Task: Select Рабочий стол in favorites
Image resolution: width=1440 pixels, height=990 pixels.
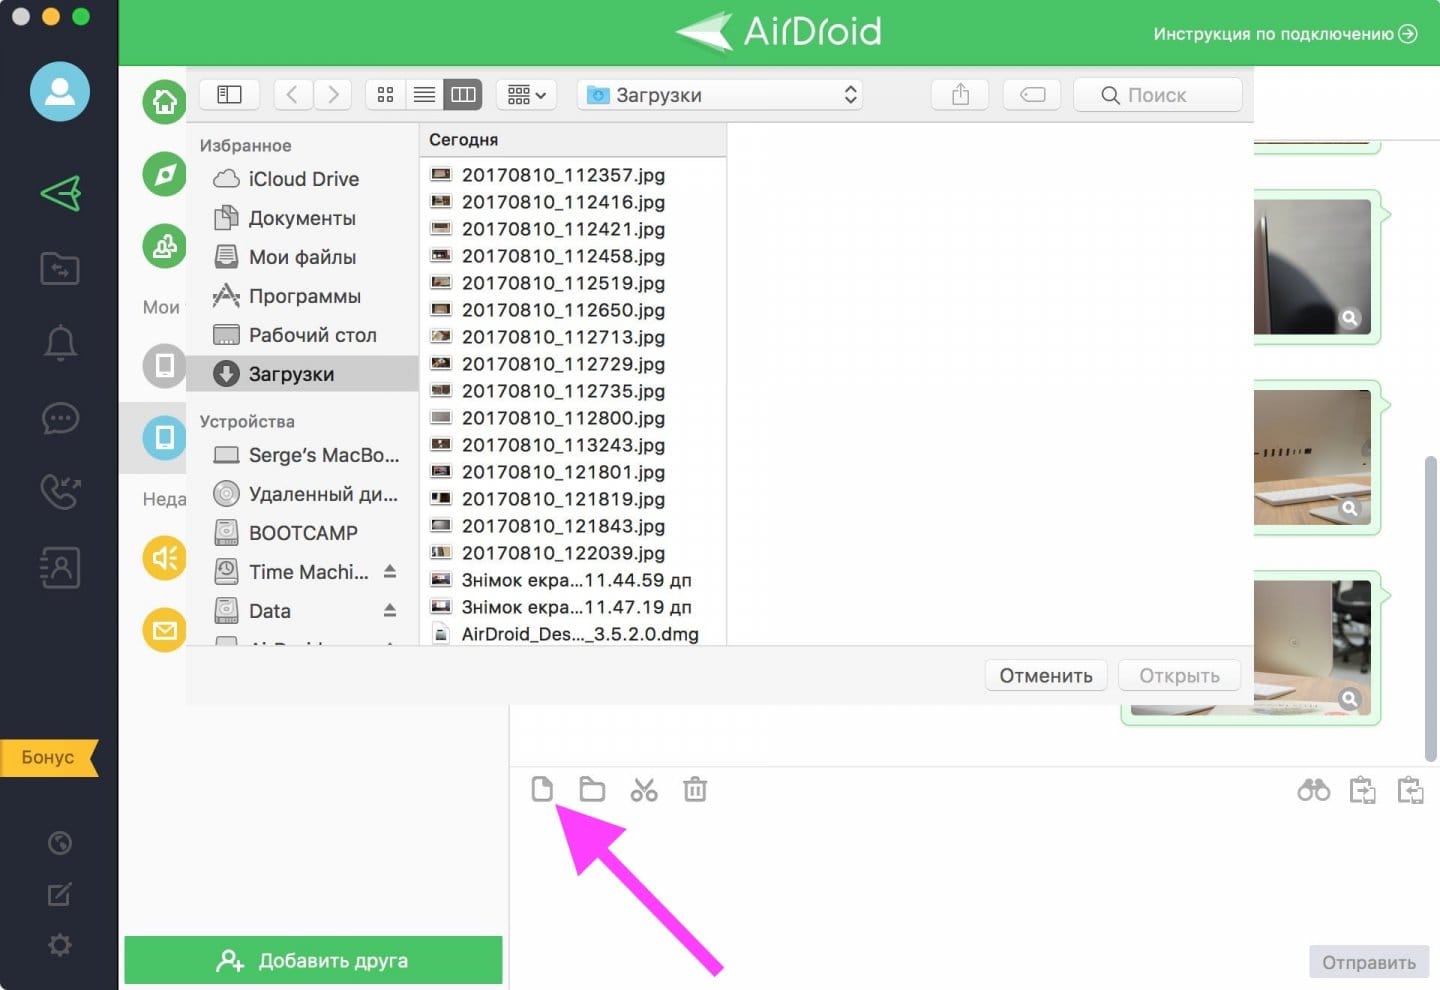Action: tap(302, 335)
